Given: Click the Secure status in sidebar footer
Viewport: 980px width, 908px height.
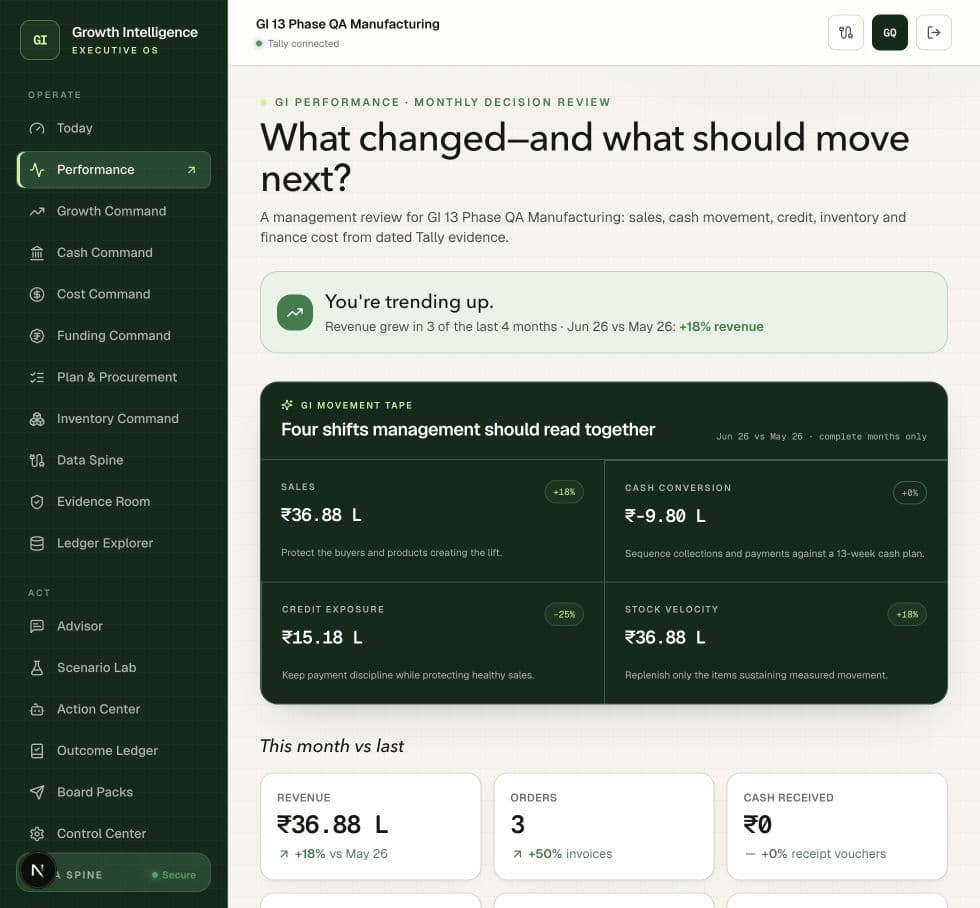Looking at the screenshot, I should point(174,875).
